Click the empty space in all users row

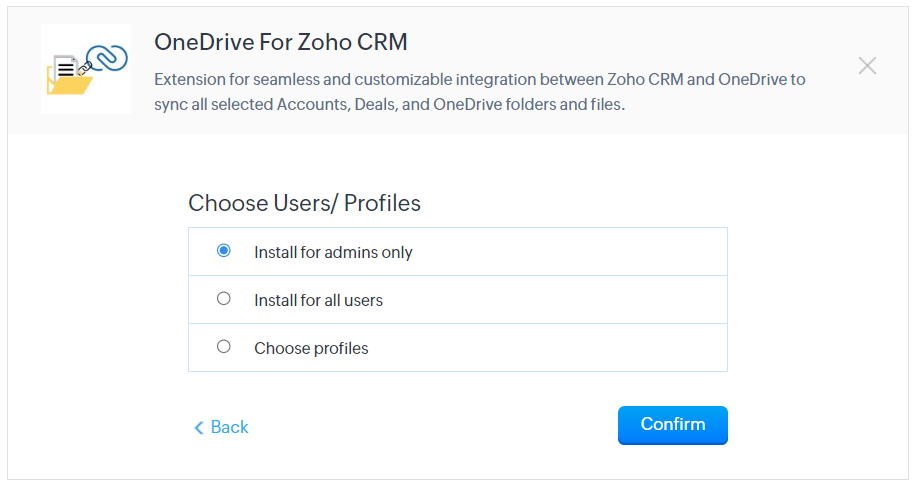pyautogui.click(x=555, y=300)
